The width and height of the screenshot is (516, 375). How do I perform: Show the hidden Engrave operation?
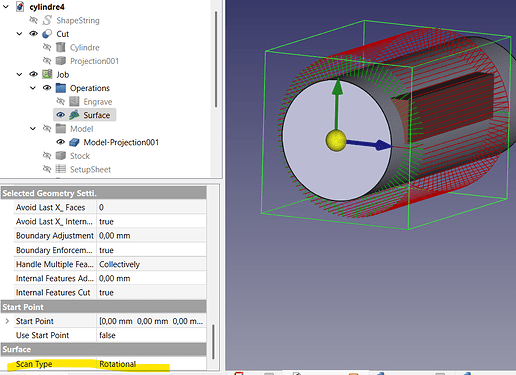pyautogui.click(x=60, y=101)
